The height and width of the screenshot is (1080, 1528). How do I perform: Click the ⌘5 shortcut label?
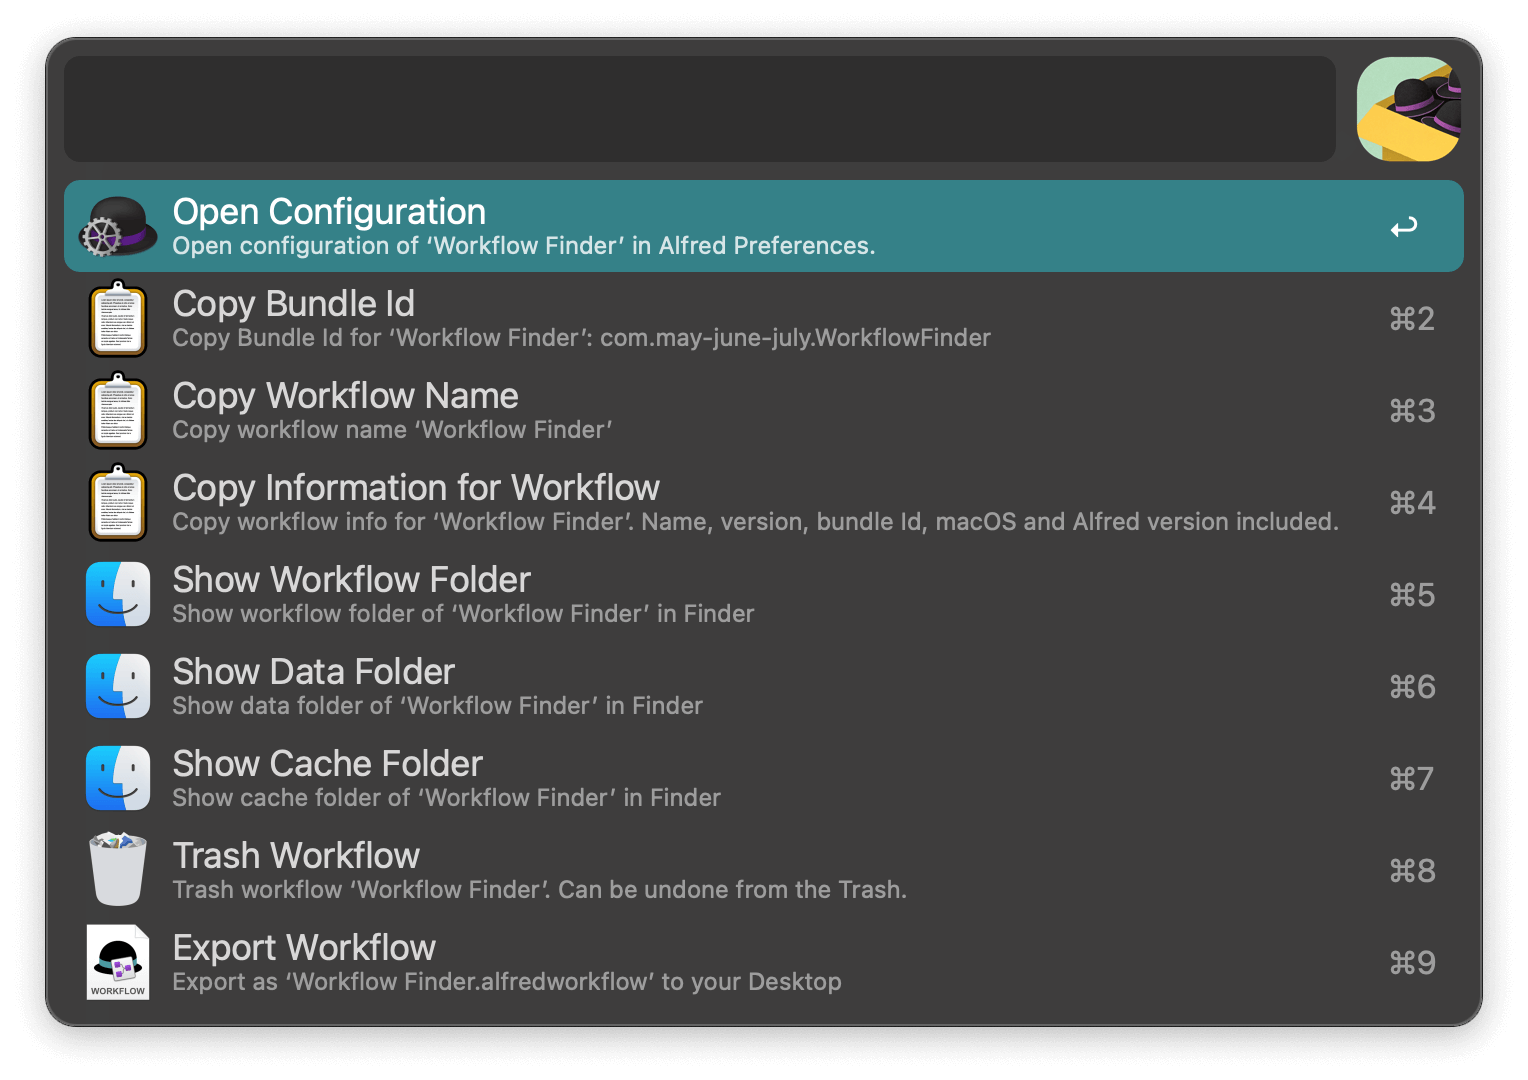[1412, 595]
